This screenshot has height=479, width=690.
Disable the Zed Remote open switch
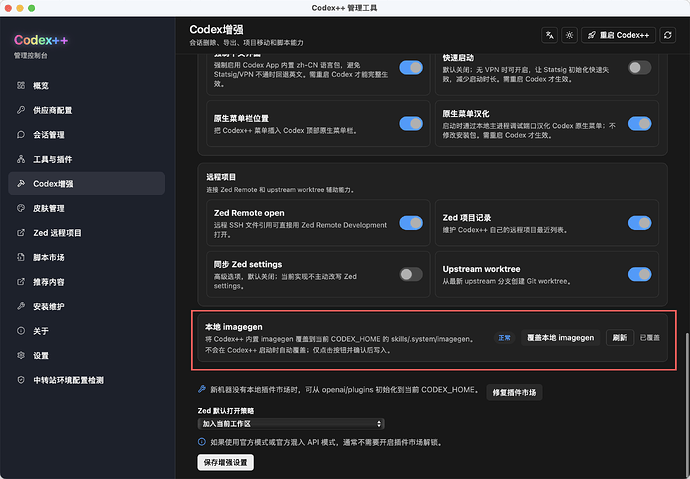(x=411, y=223)
